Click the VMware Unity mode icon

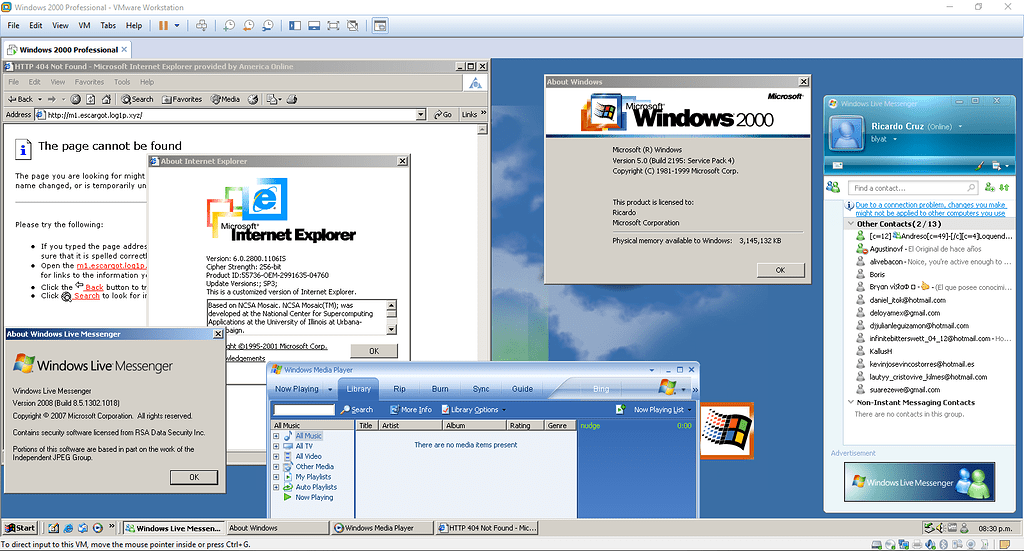tap(353, 25)
